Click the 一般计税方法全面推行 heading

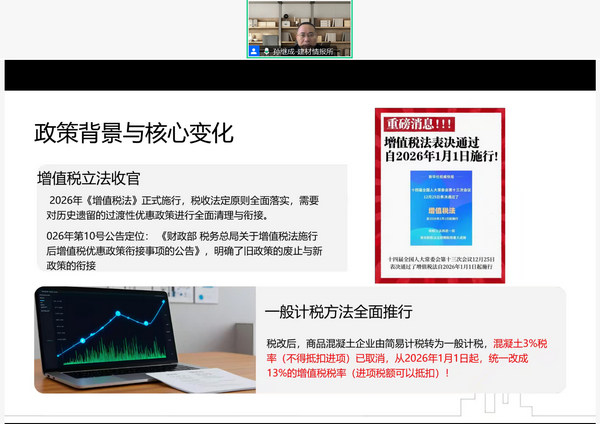(x=338, y=312)
